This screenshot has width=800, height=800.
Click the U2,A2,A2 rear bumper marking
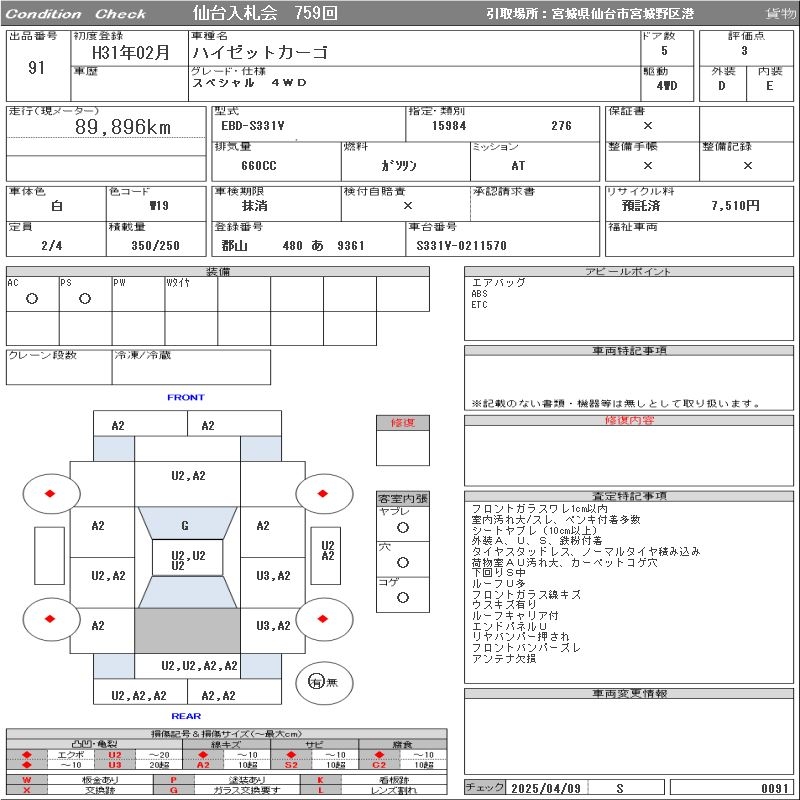(139, 696)
